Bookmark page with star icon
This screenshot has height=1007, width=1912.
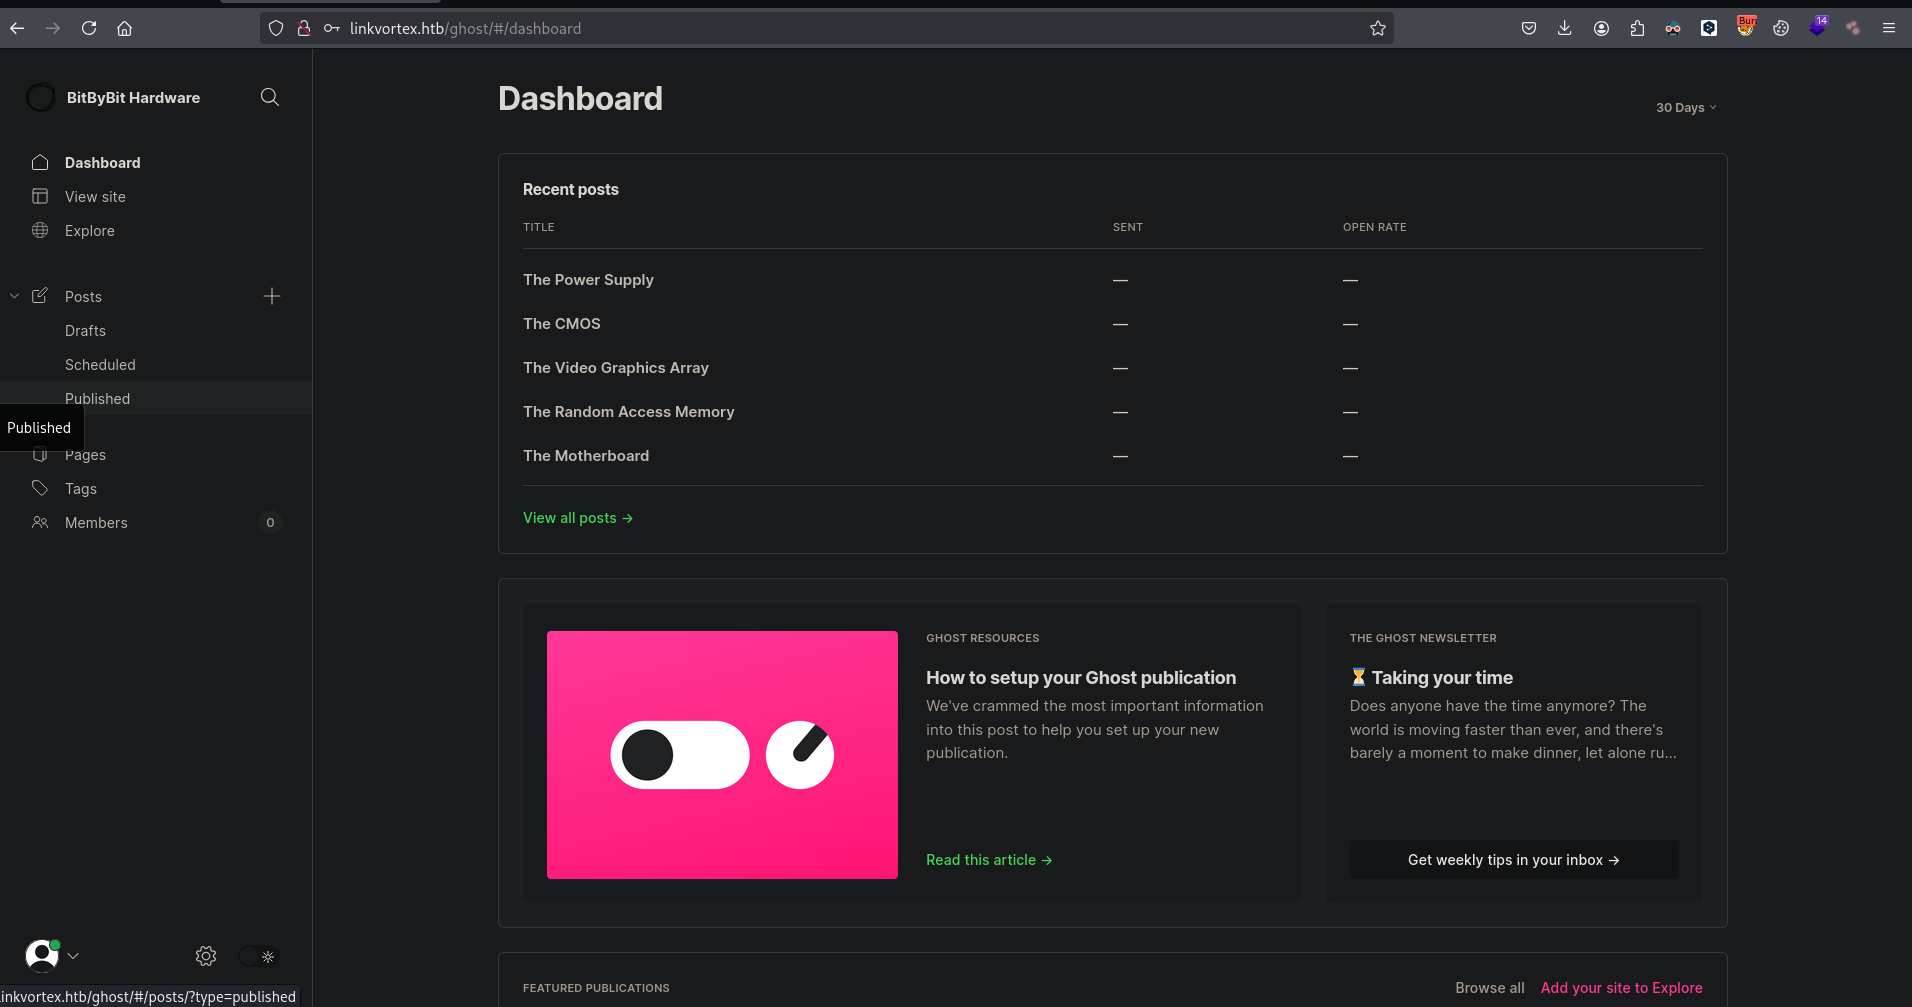pyautogui.click(x=1377, y=28)
